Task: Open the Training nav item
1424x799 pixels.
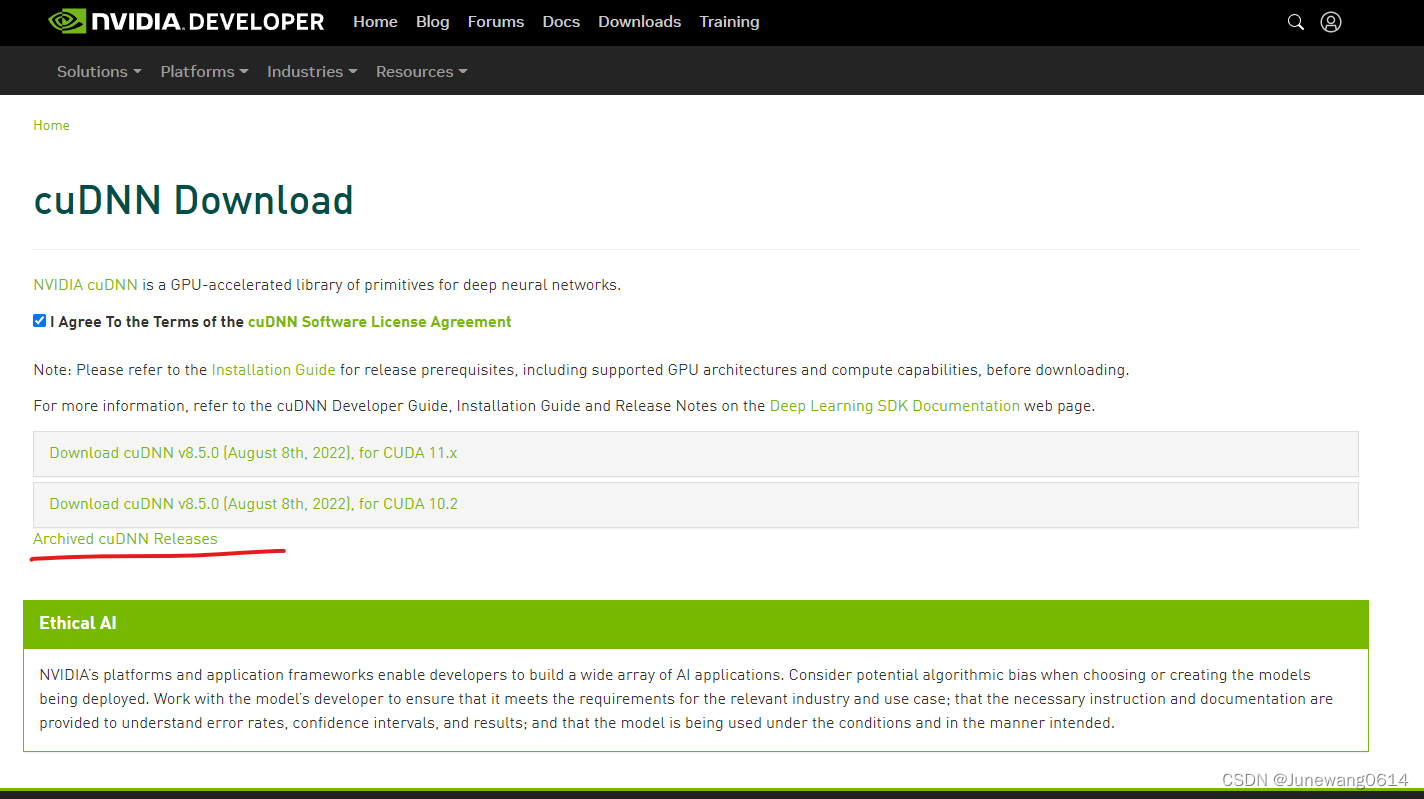Action: (729, 22)
